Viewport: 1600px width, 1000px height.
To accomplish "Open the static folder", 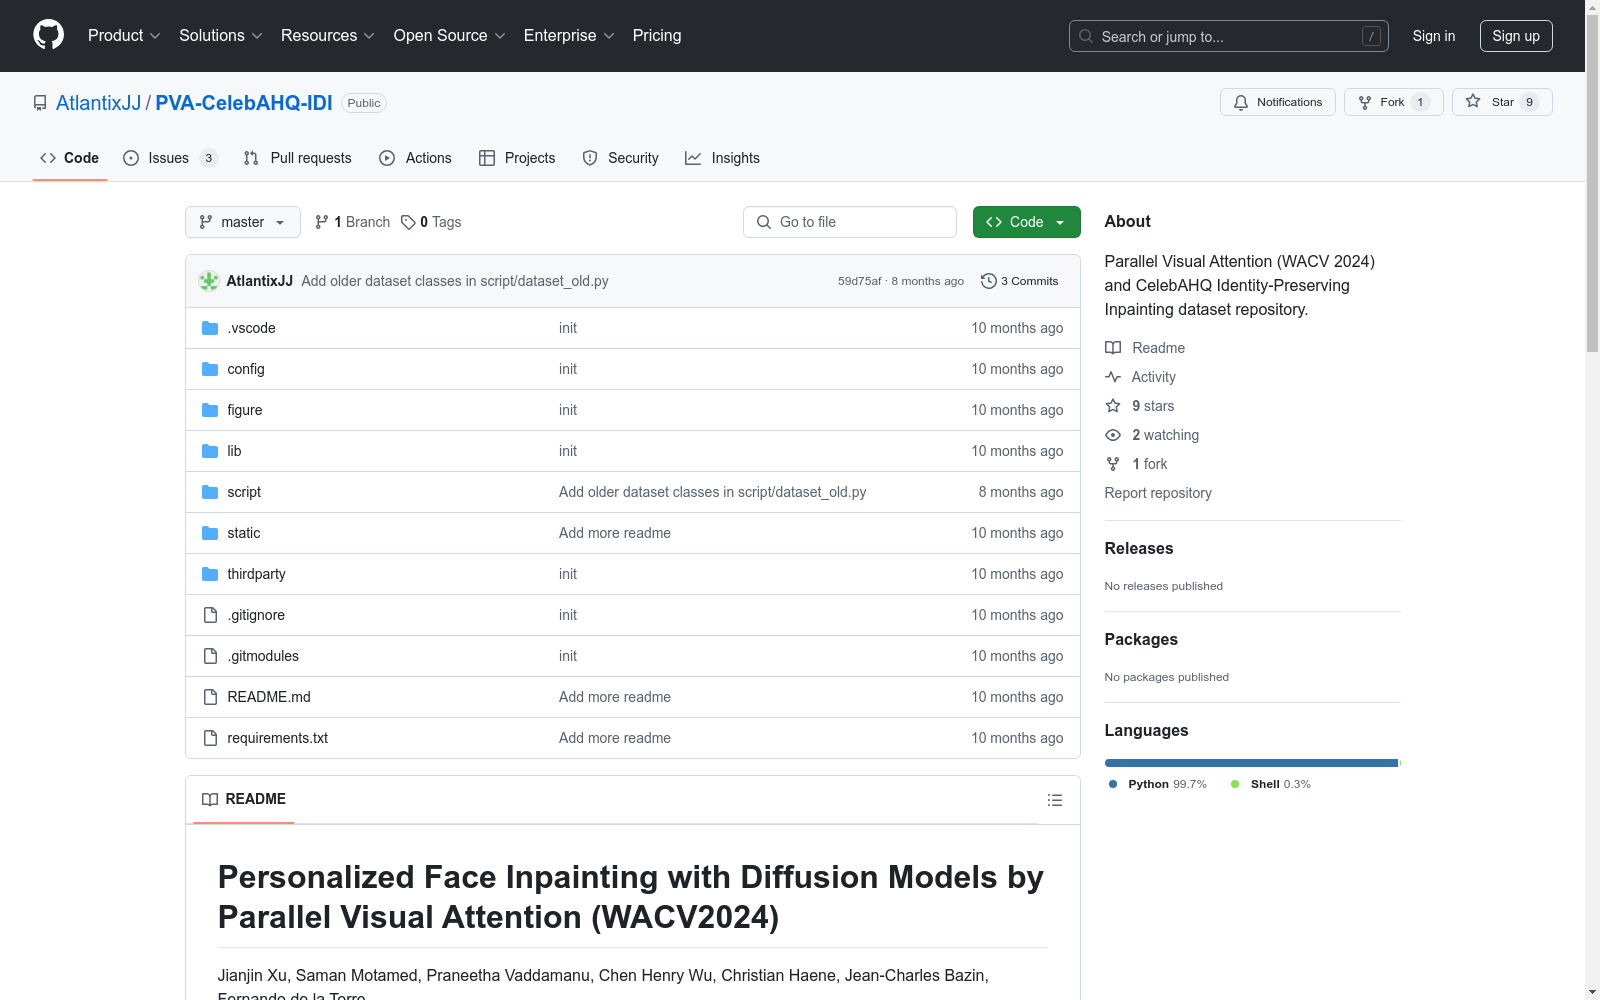I will [244, 533].
